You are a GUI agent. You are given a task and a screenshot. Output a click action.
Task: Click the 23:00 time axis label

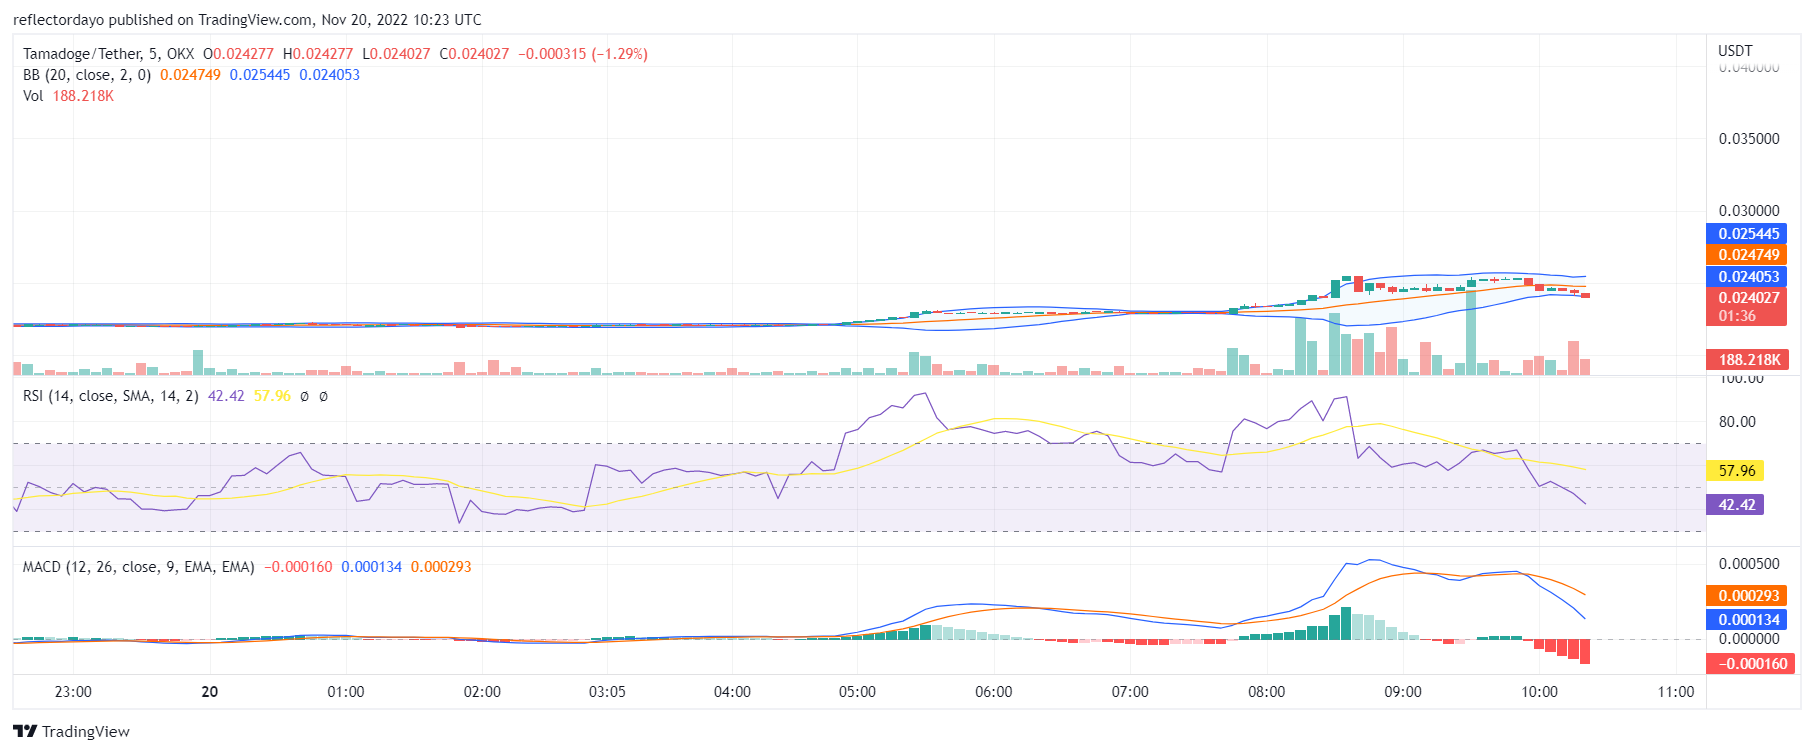click(73, 692)
